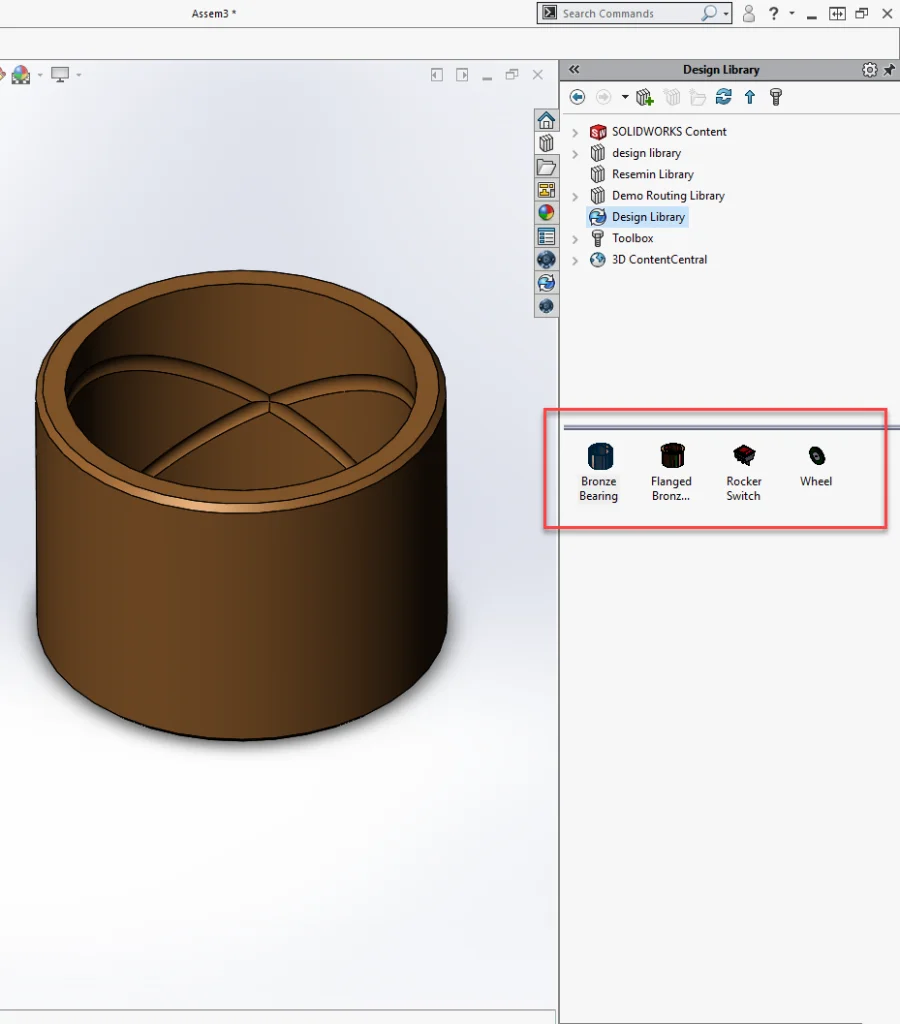Toggle the Design Library pin
Screen dimensions: 900x1024
[889, 70]
